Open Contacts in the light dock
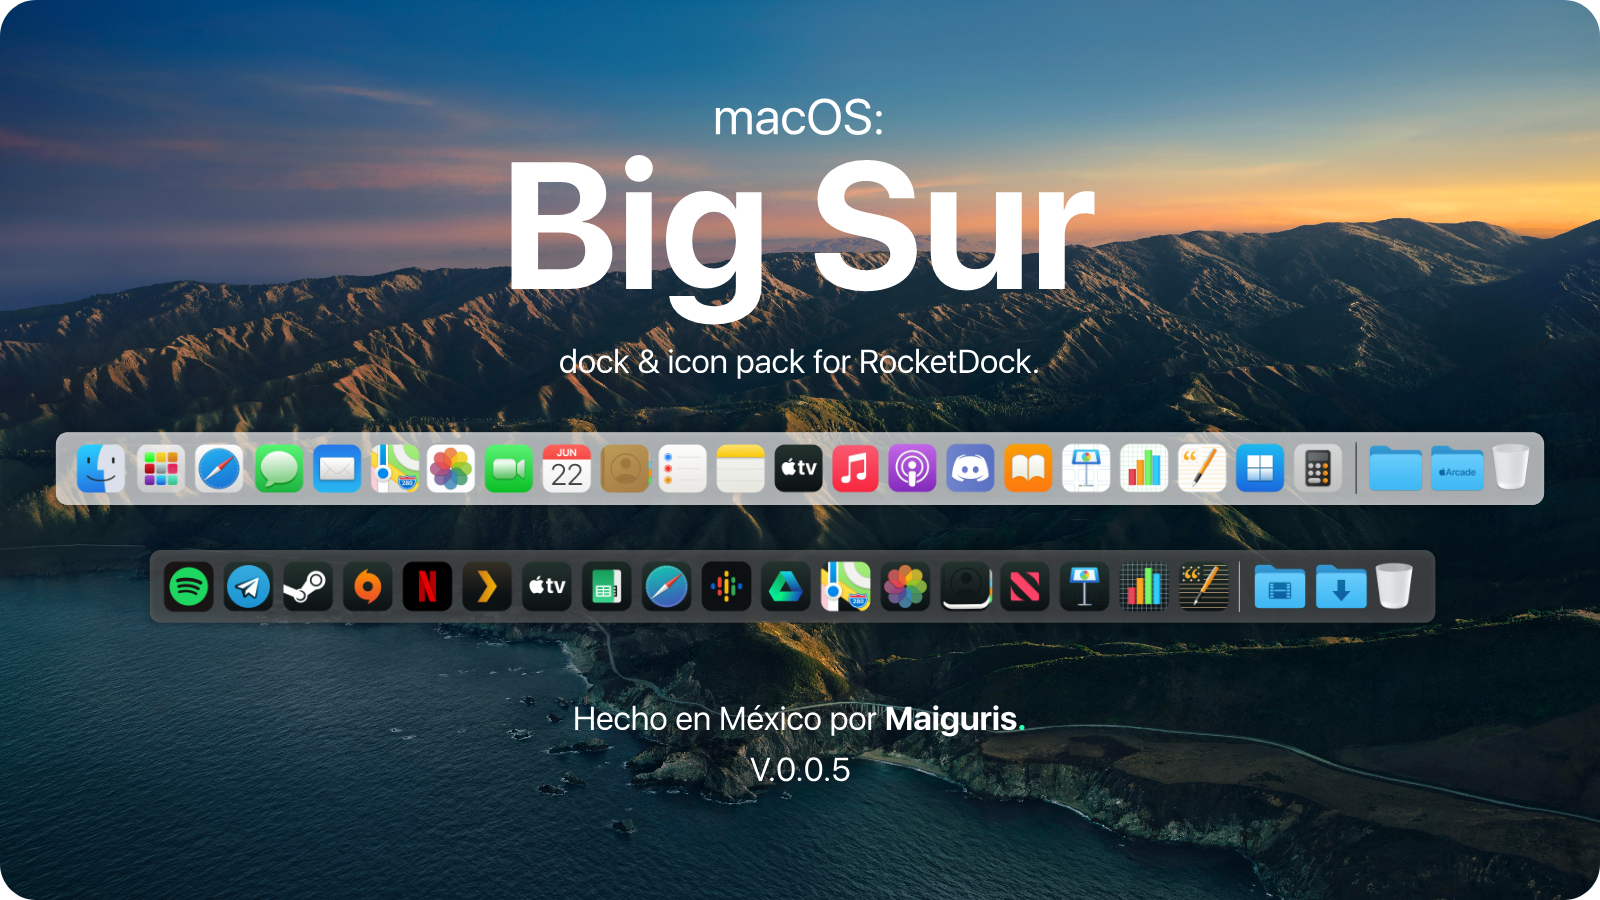This screenshot has width=1600, height=900. 625,468
